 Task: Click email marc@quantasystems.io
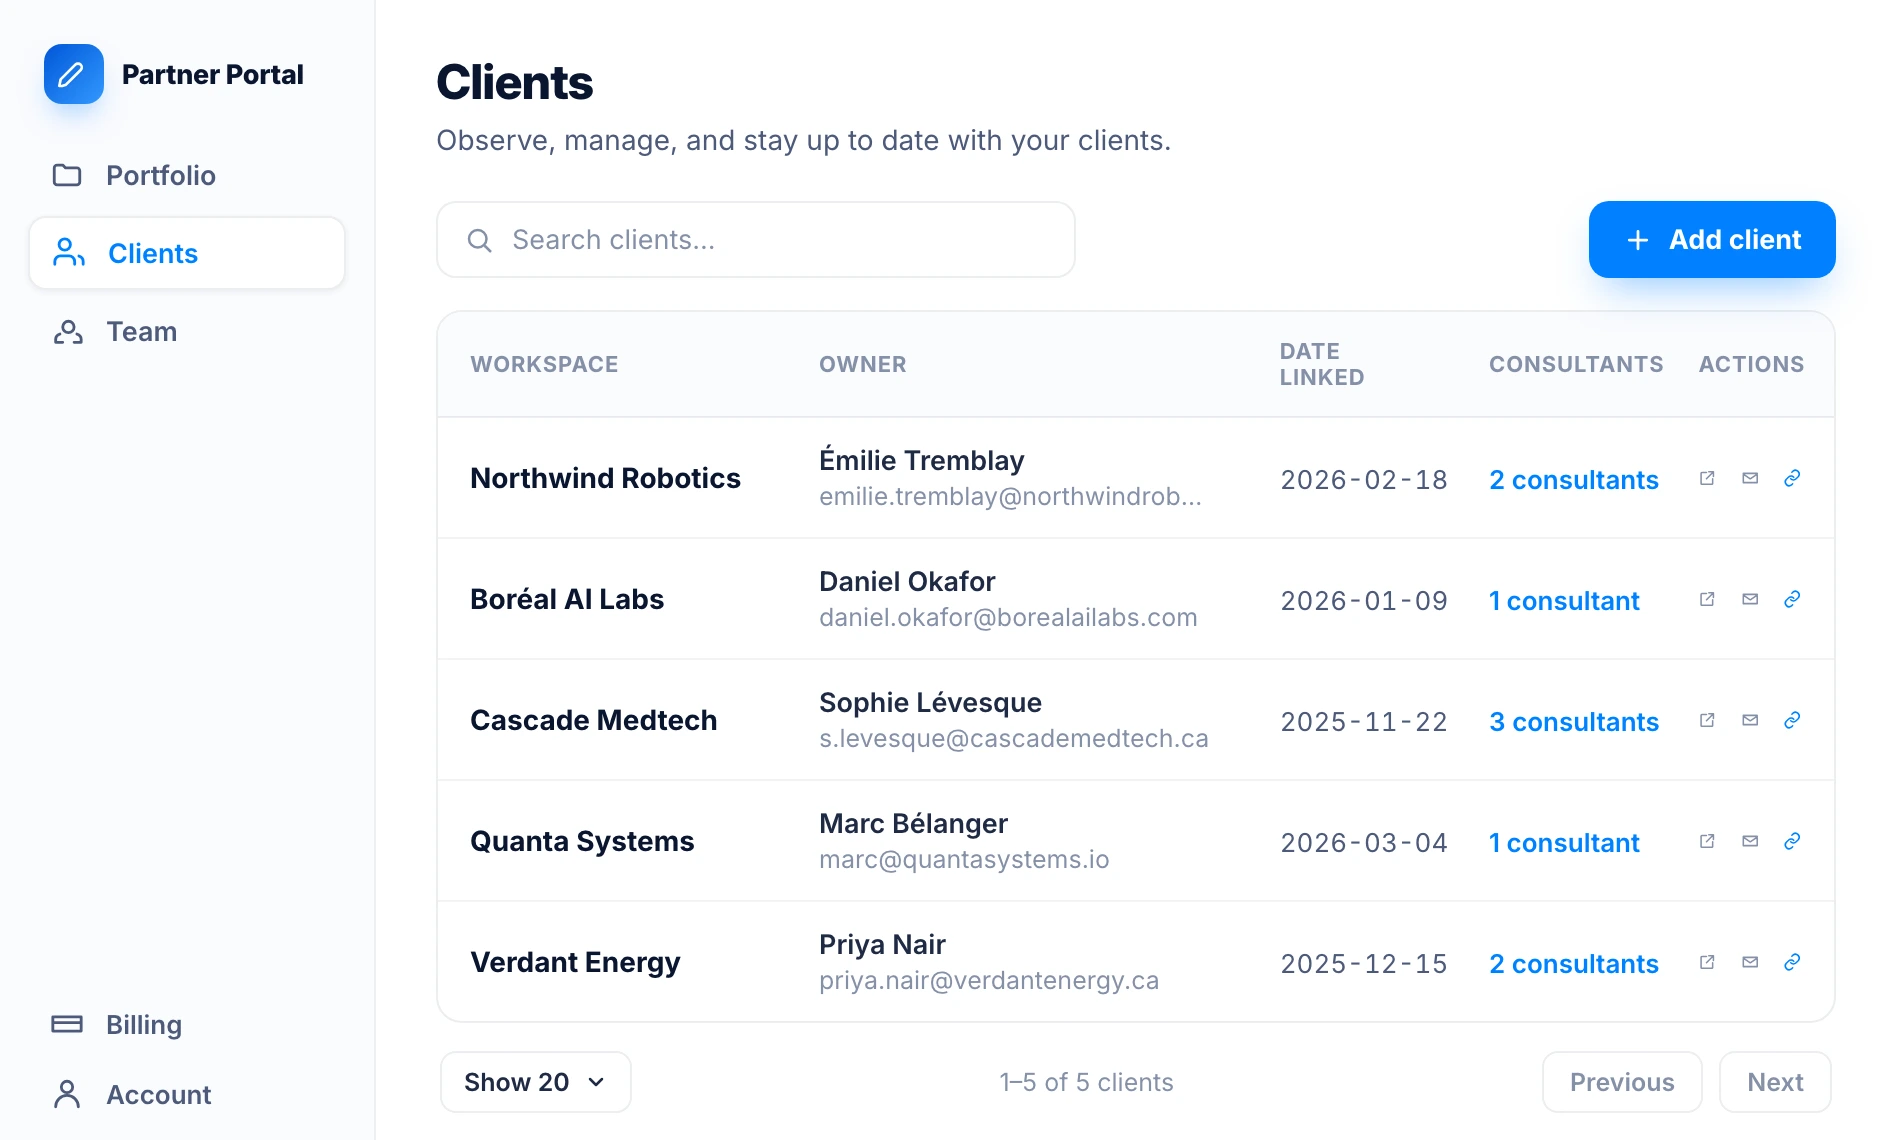click(964, 860)
